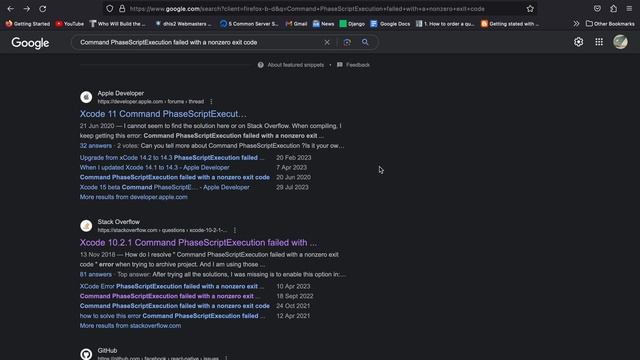Screen dimensions: 640x360
Task: Show more bookmarks with the double chevron
Action: pos(576,24)
